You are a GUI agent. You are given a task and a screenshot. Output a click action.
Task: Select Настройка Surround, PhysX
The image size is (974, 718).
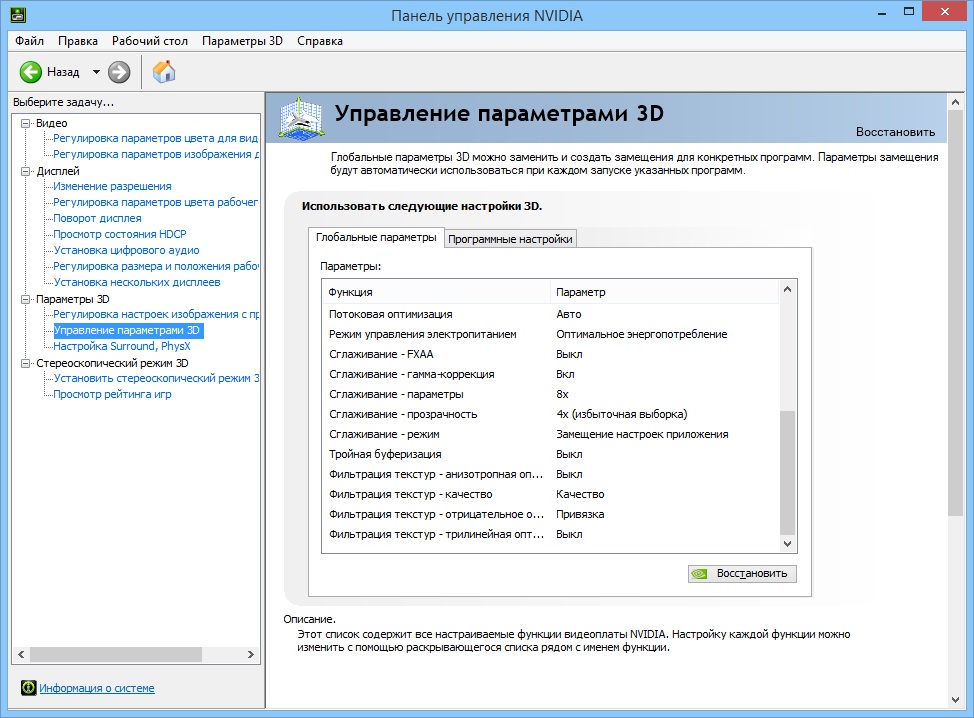tap(122, 346)
